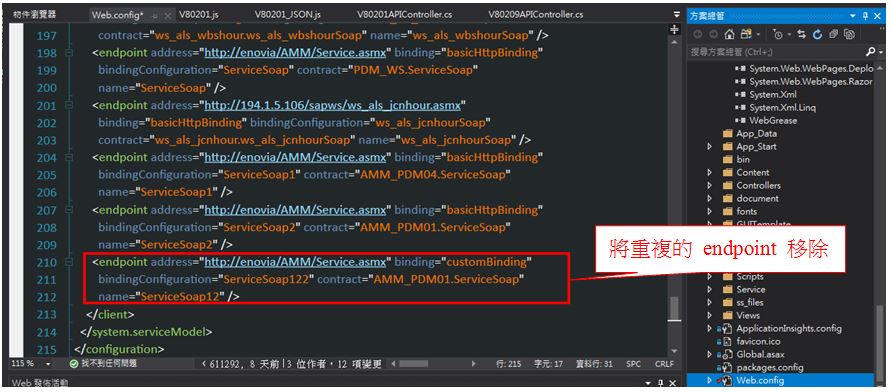Open enovia Service.asmx link on line 207
Screen dimensions: 891x392
click(295, 210)
